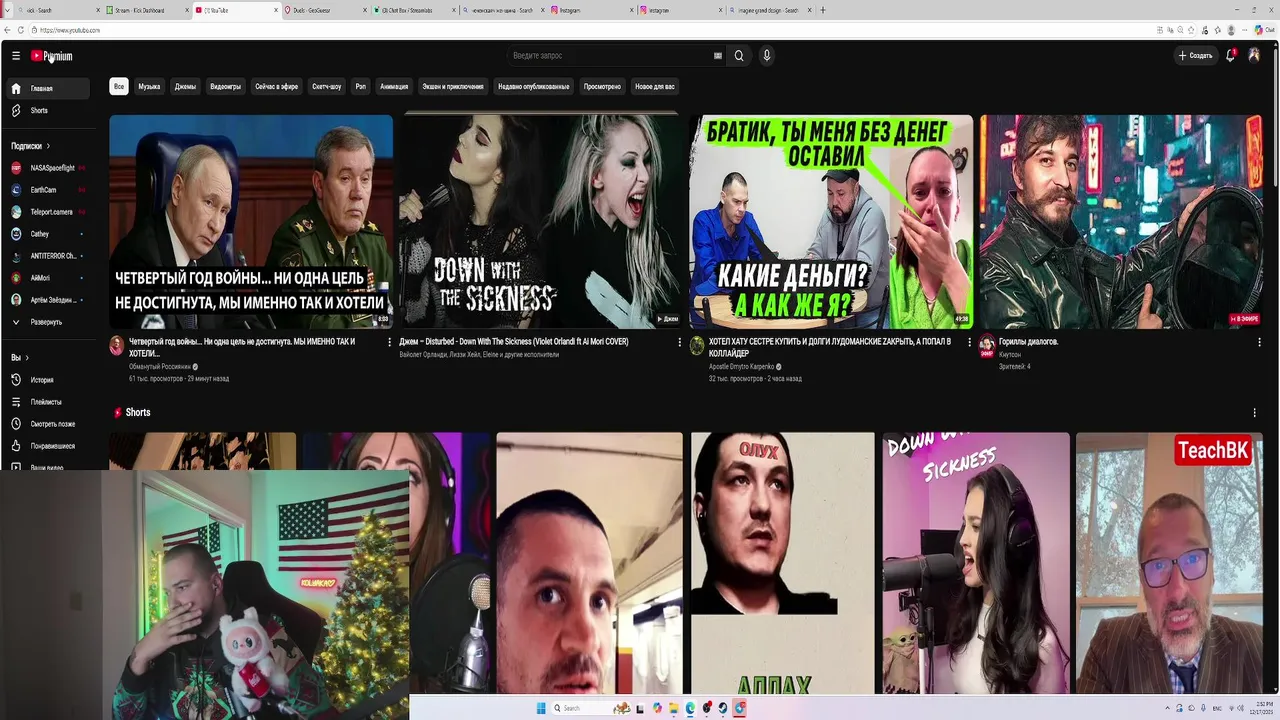
Task: Open taskbar clock showing 2:52 PM
Action: point(1261,708)
